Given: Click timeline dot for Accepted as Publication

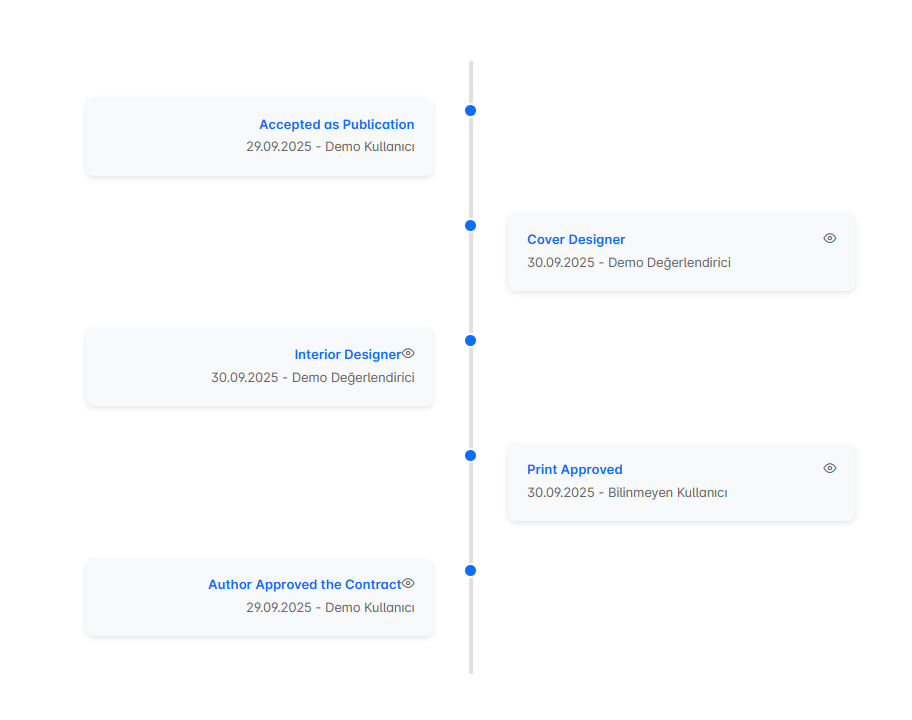Looking at the screenshot, I should [x=470, y=110].
